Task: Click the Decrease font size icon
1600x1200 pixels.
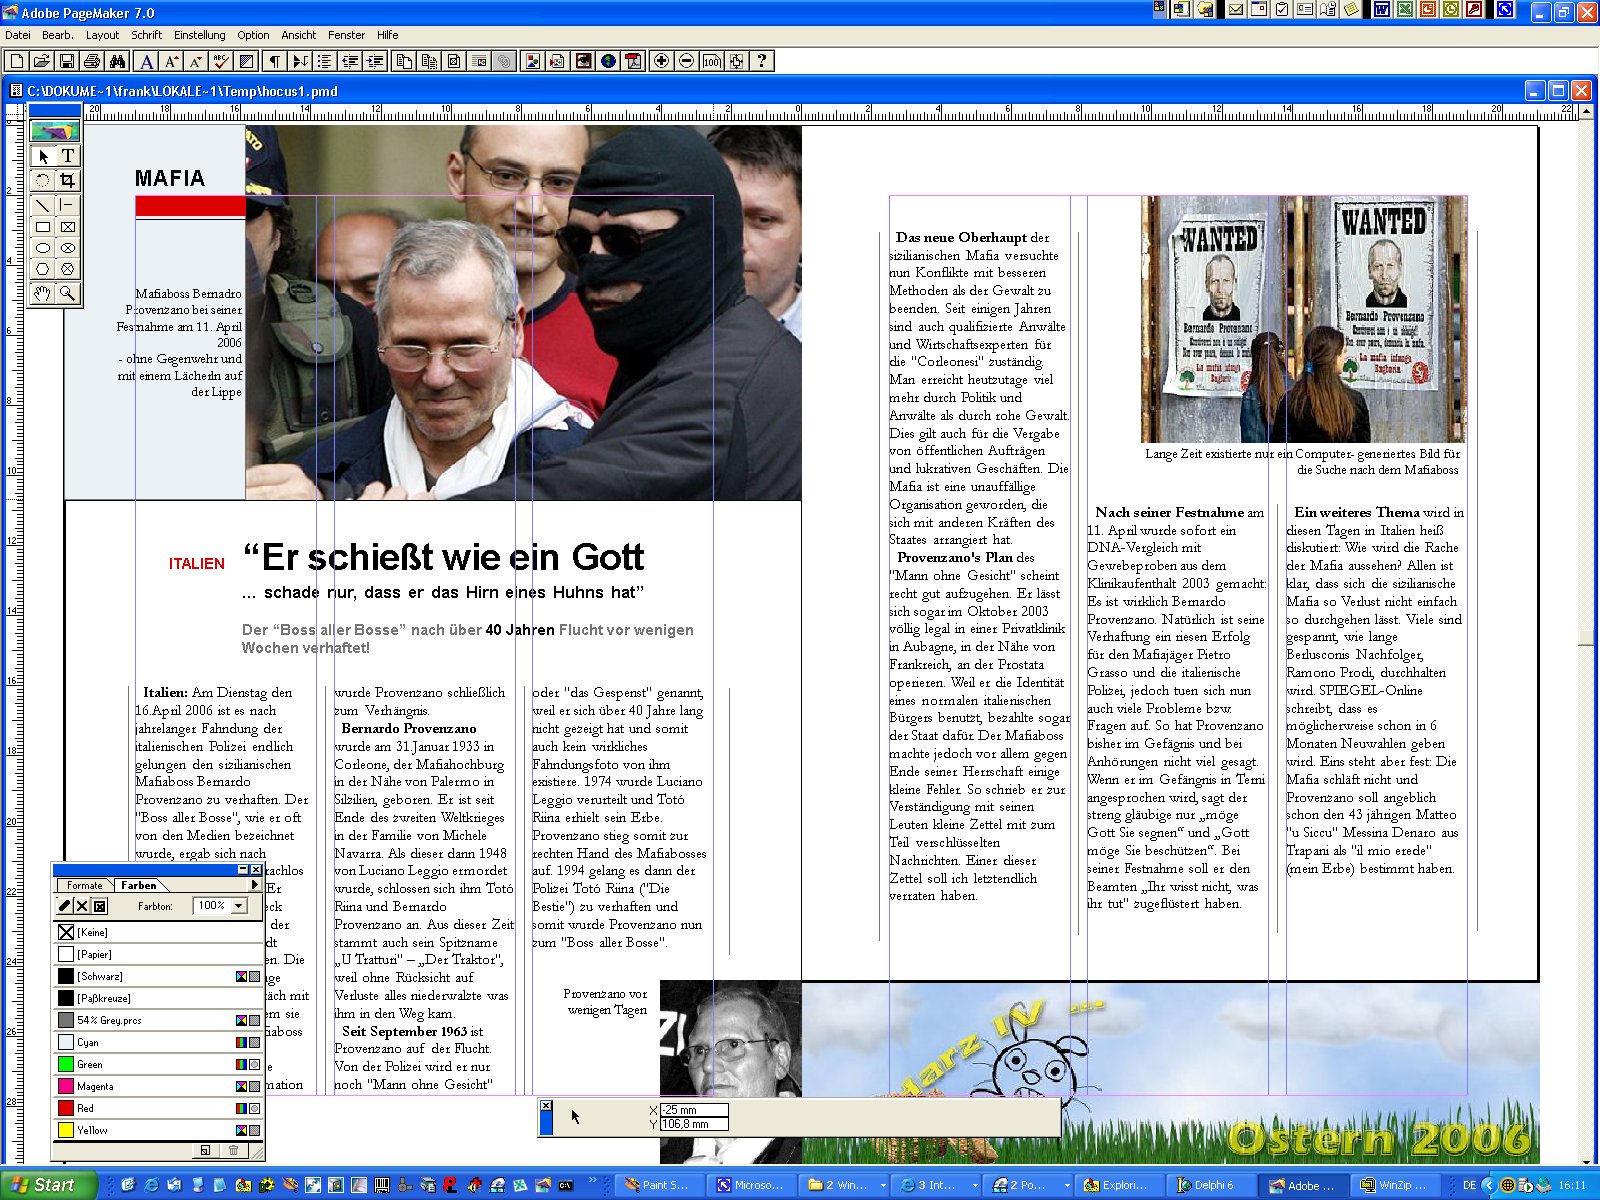Action: [196, 61]
